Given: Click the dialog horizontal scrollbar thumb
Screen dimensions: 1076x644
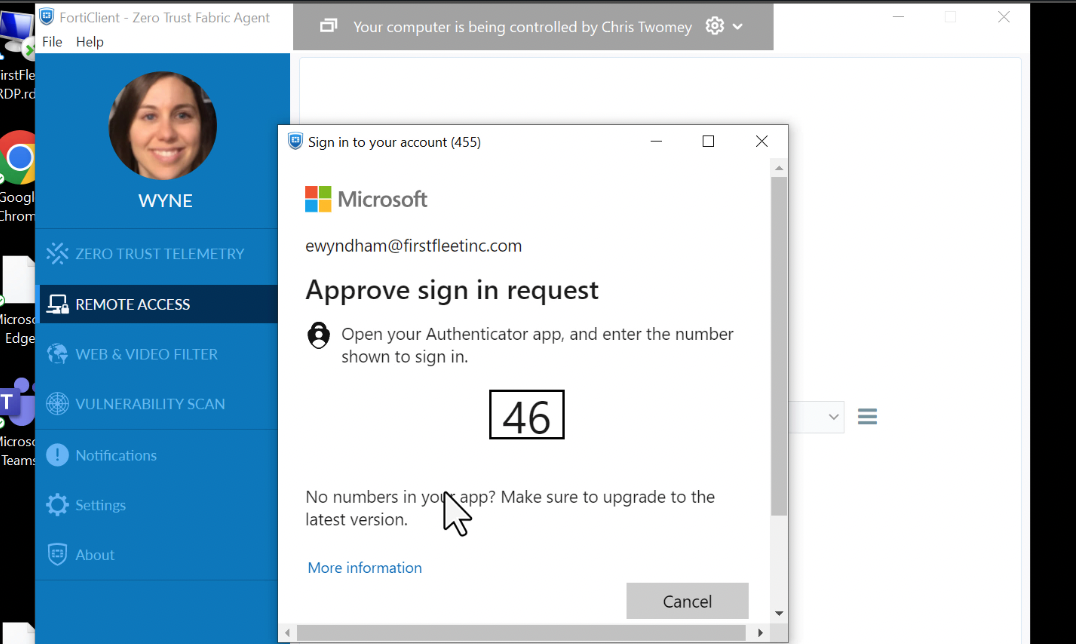Looking at the screenshot, I should pos(522,632).
